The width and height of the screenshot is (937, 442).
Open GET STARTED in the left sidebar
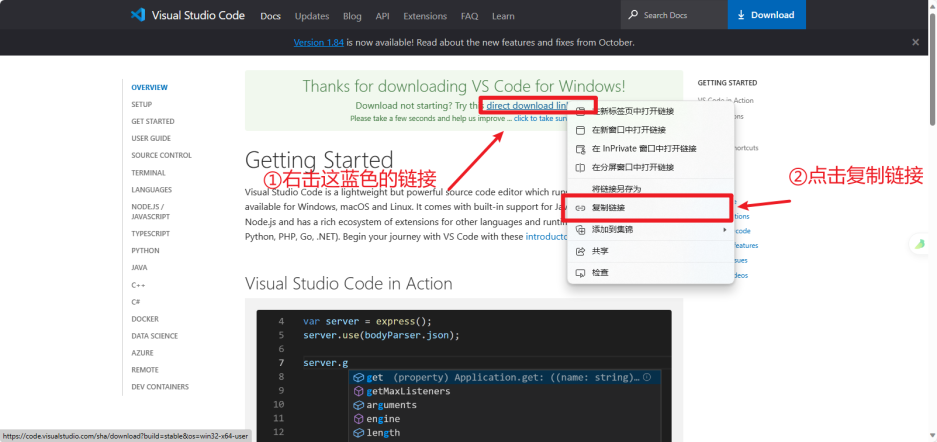pyautogui.click(x=153, y=121)
